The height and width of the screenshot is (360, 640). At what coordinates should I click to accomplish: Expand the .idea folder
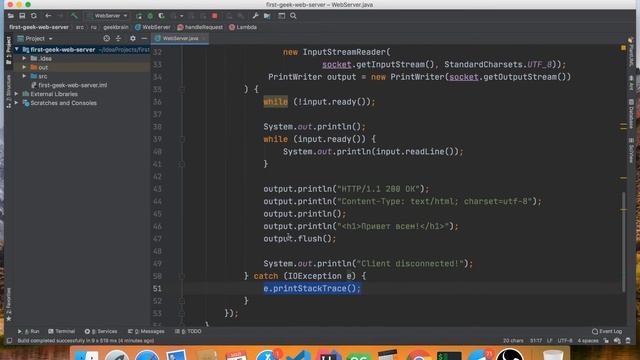tap(24, 58)
